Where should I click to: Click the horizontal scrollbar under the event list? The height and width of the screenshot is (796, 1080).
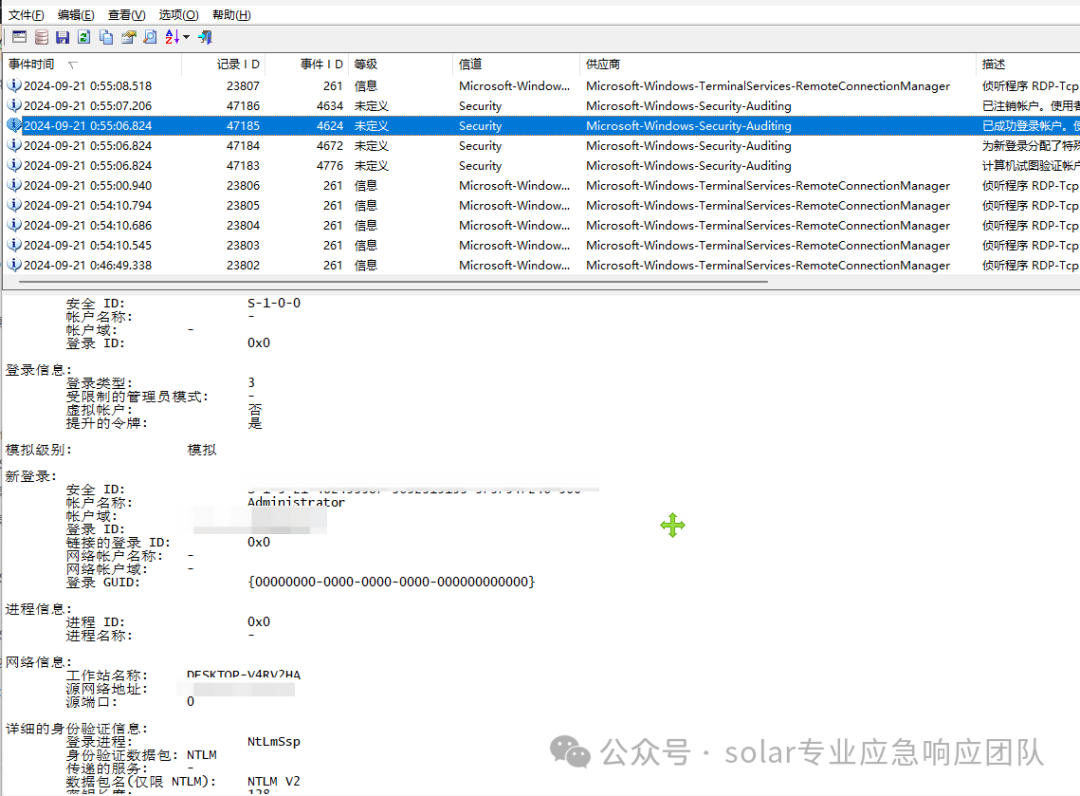(393, 282)
